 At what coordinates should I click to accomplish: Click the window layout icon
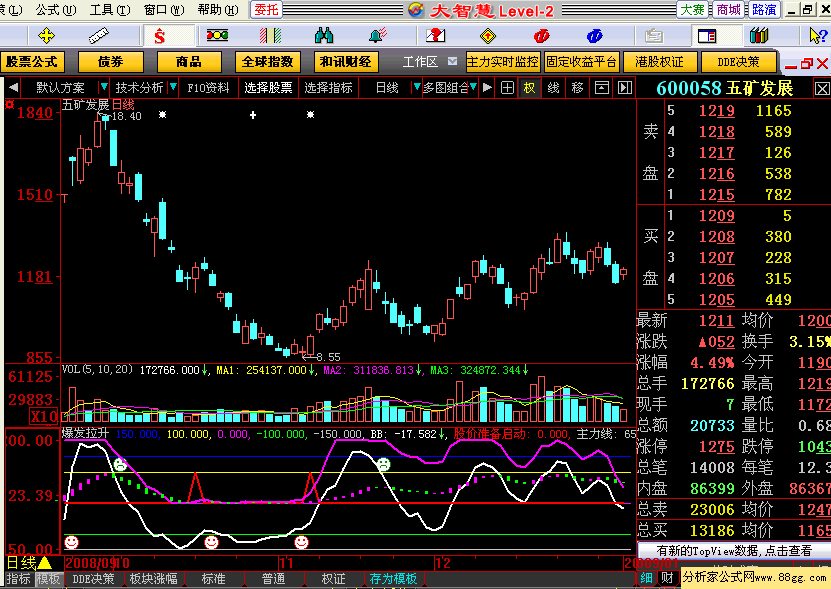(707, 36)
